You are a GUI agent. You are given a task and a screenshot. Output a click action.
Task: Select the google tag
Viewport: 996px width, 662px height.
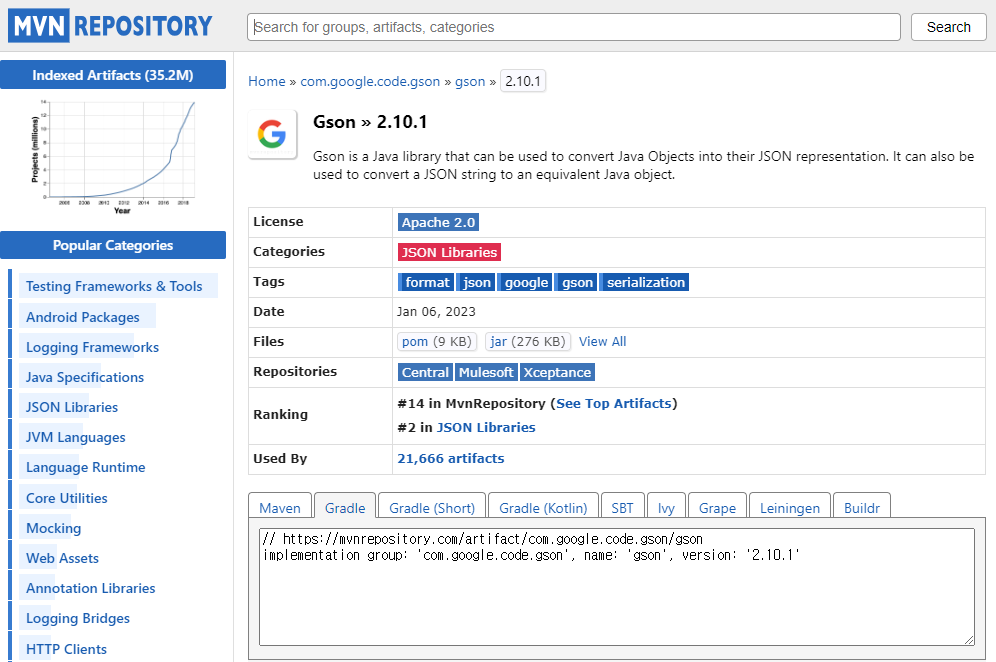click(x=525, y=282)
